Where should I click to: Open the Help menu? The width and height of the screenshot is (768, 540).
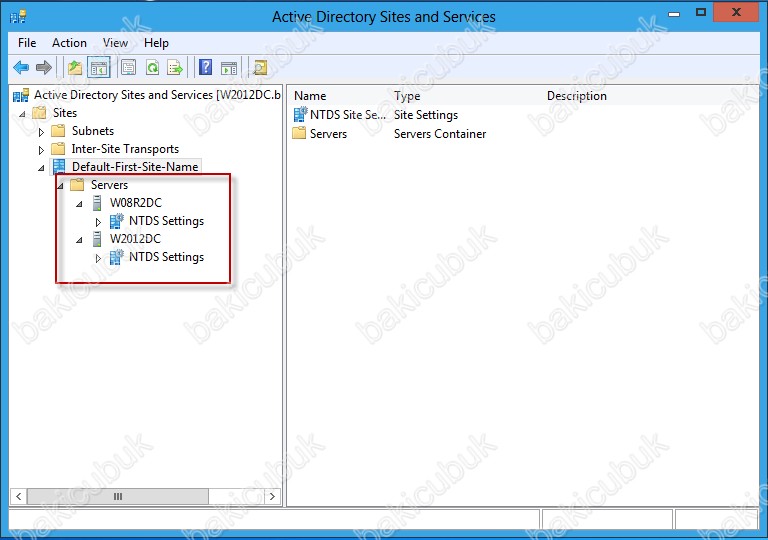coord(156,43)
